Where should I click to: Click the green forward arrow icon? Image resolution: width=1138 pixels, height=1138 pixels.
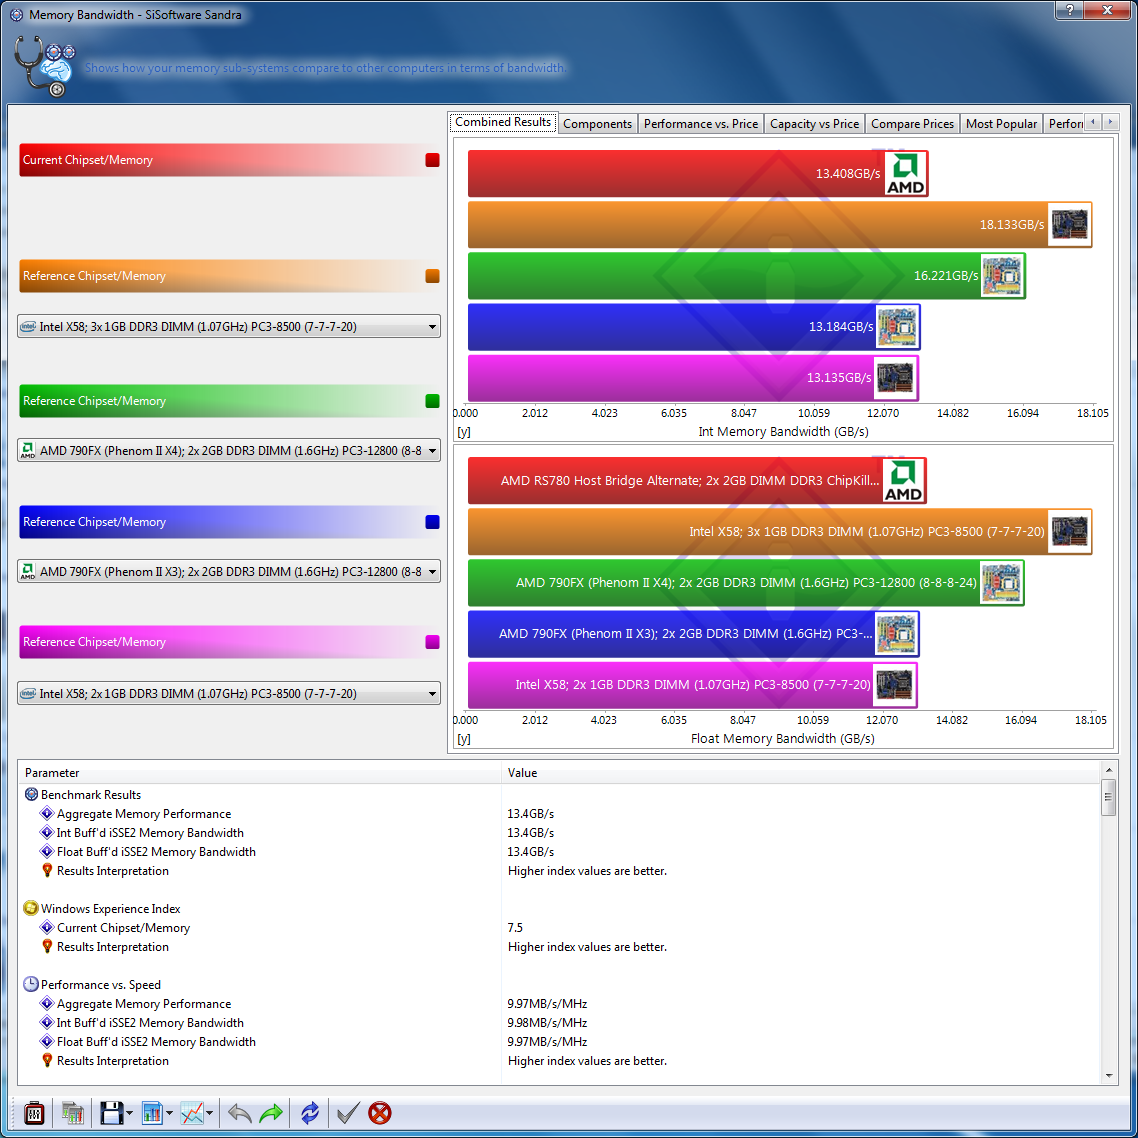271,1113
